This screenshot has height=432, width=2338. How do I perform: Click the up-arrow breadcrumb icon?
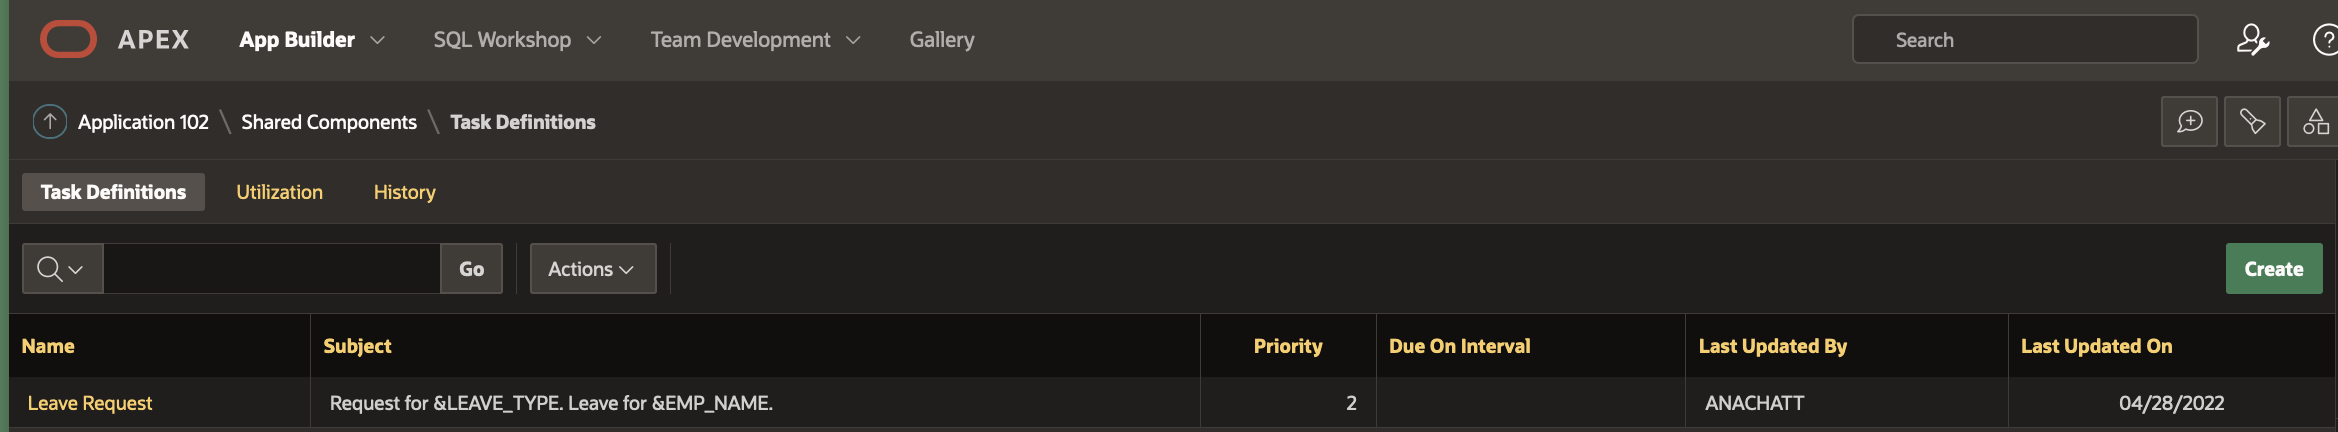tap(50, 122)
